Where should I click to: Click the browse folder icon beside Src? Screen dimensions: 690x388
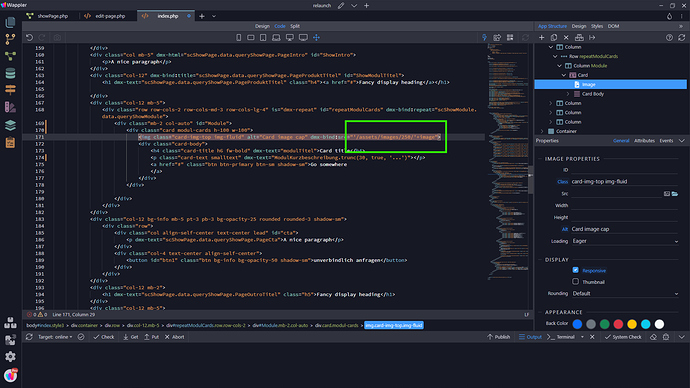pyautogui.click(x=675, y=194)
